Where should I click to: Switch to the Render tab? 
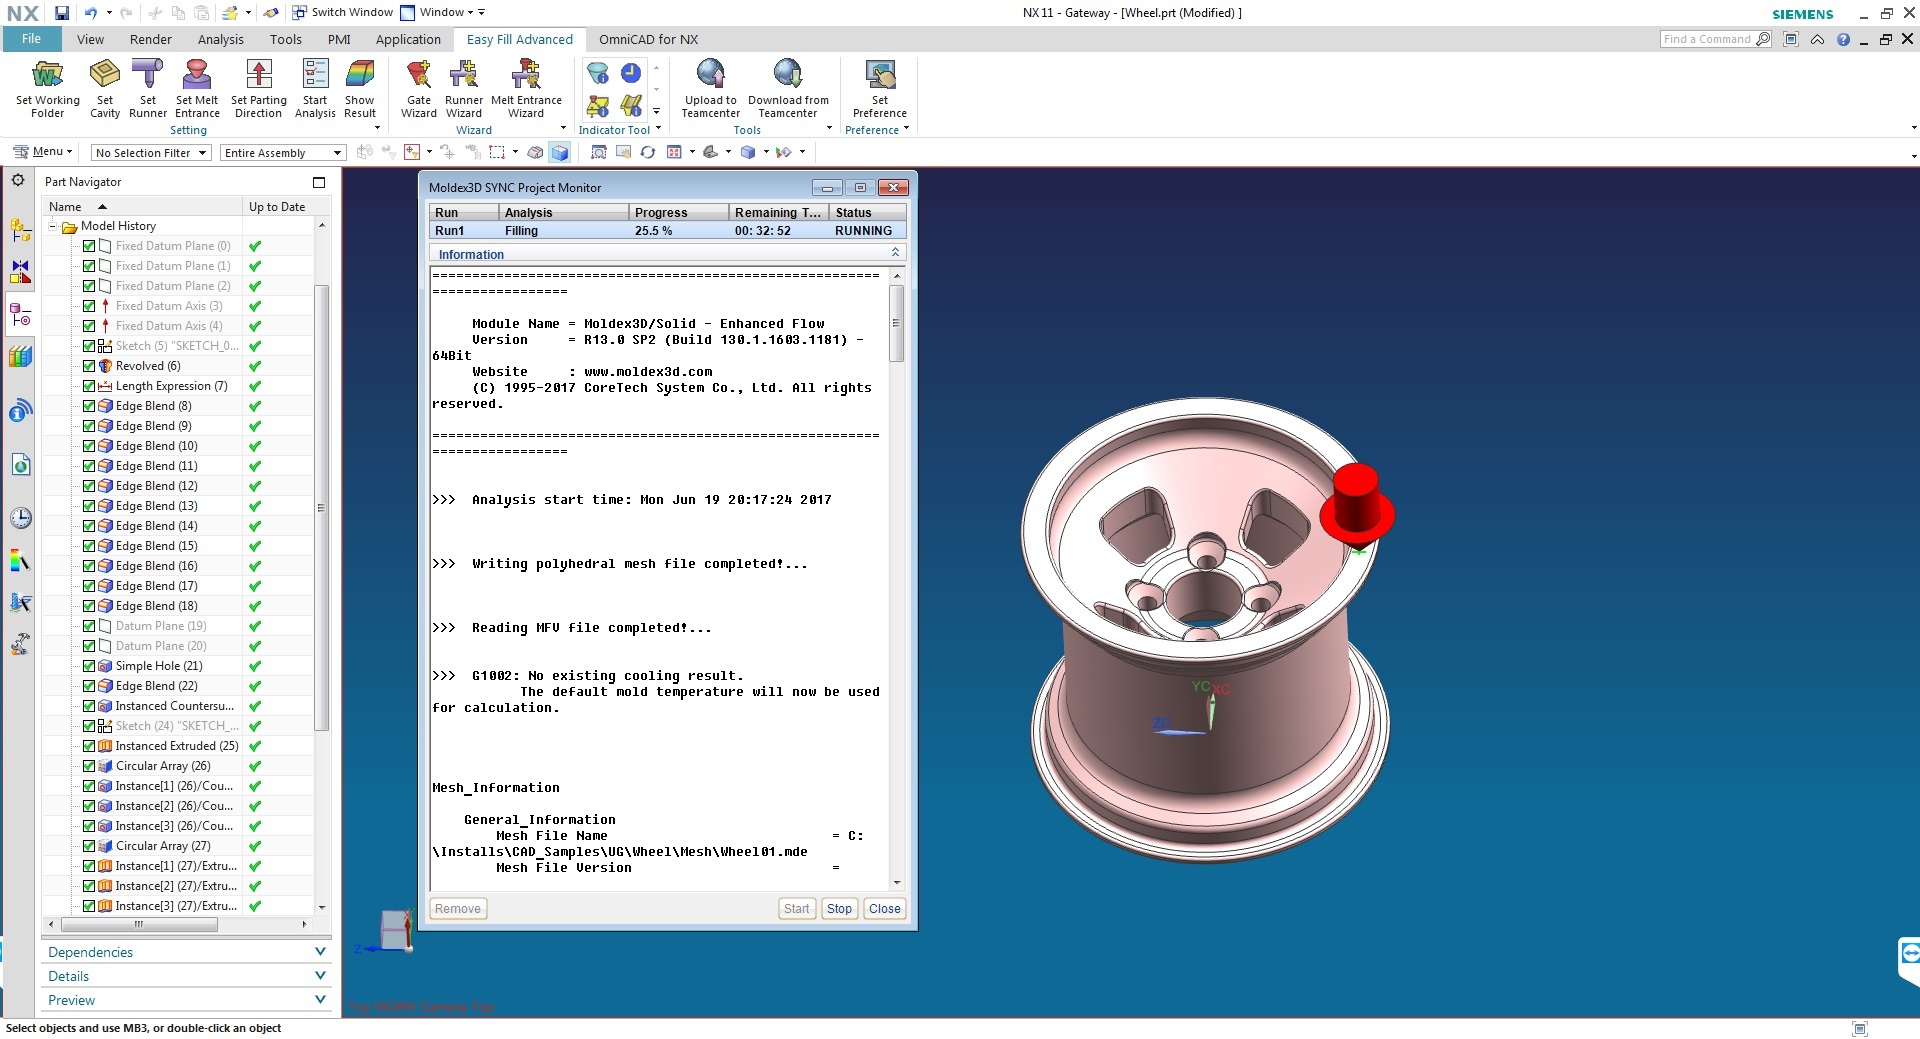point(151,40)
